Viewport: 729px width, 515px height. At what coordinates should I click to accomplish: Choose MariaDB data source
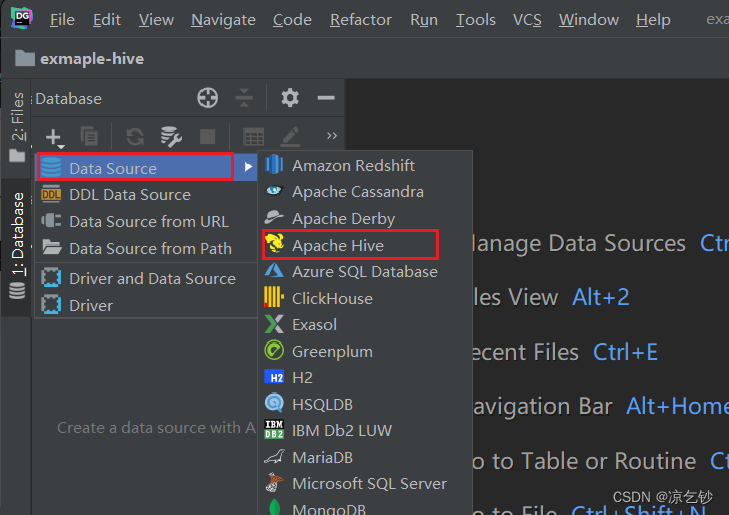(365, 457)
